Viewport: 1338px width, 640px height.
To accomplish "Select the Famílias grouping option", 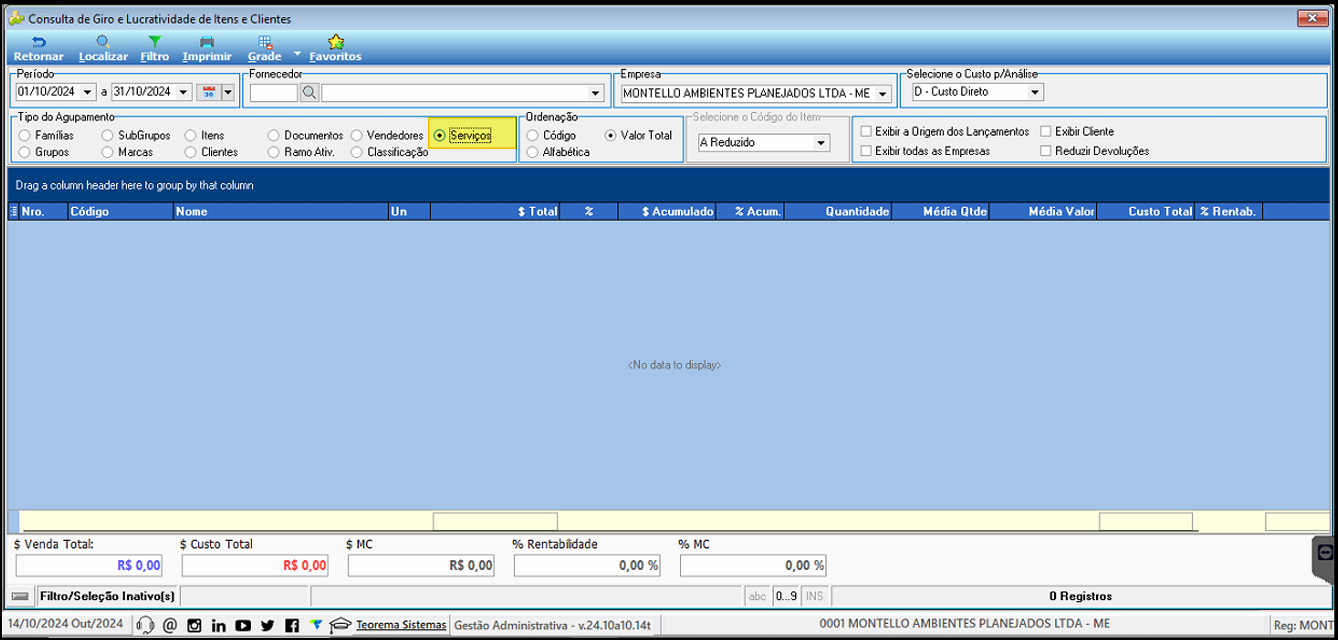I will [24, 135].
